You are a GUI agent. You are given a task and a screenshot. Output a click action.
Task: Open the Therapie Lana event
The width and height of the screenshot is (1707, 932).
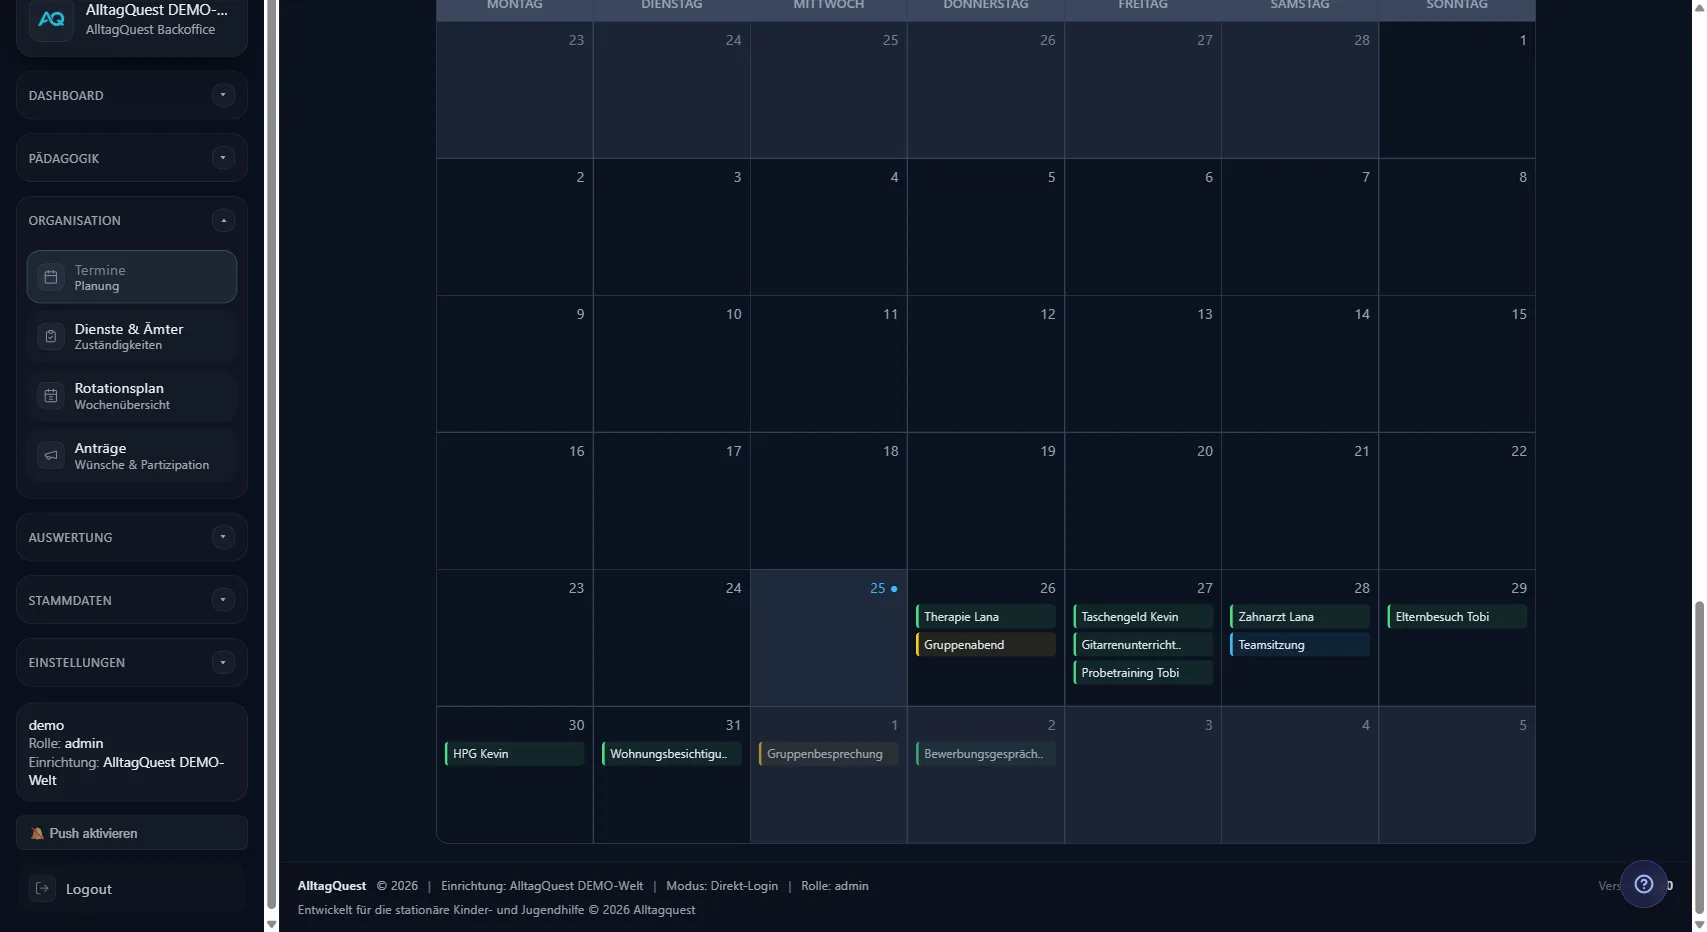(984, 617)
